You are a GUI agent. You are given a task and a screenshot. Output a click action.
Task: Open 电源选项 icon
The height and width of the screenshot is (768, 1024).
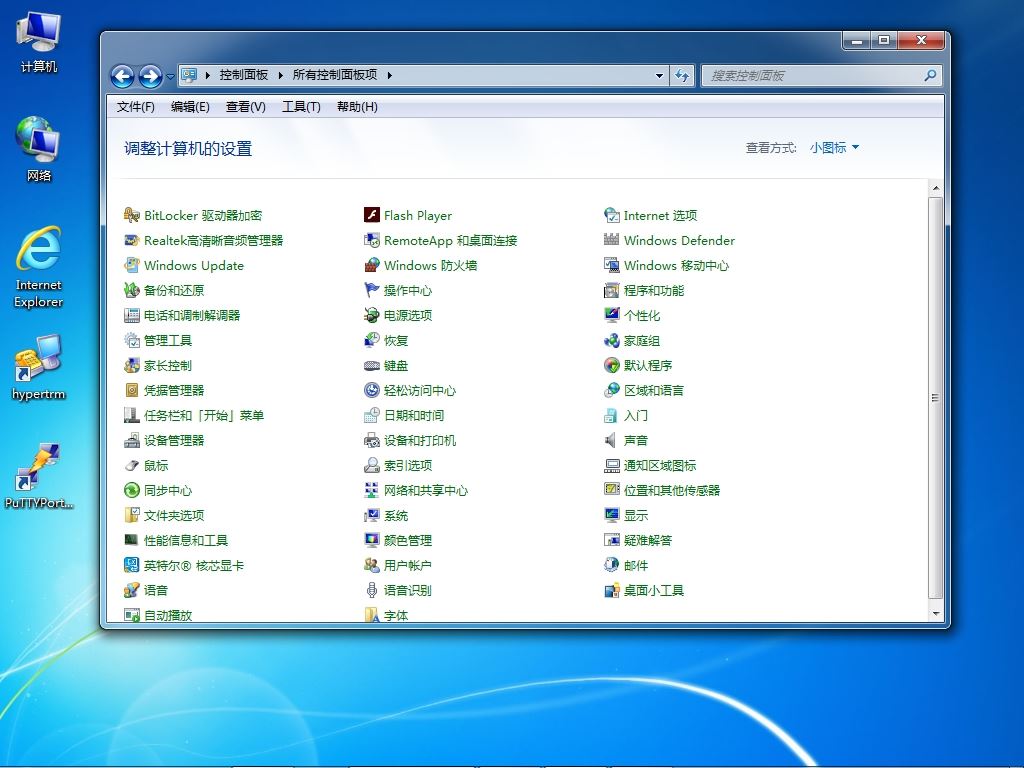[x=372, y=315]
